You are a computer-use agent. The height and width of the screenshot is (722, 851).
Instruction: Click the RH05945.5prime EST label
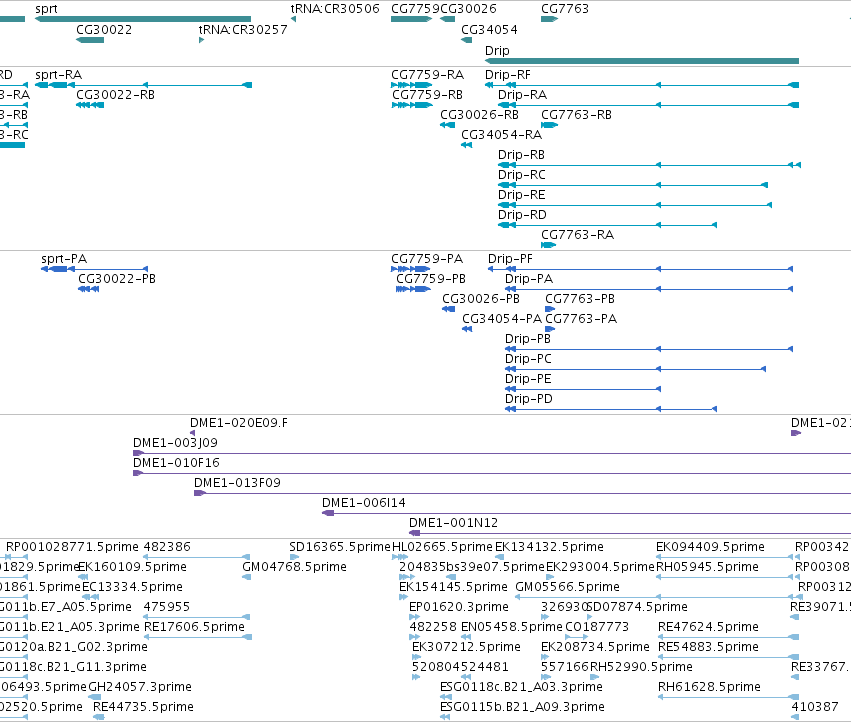coord(707,566)
